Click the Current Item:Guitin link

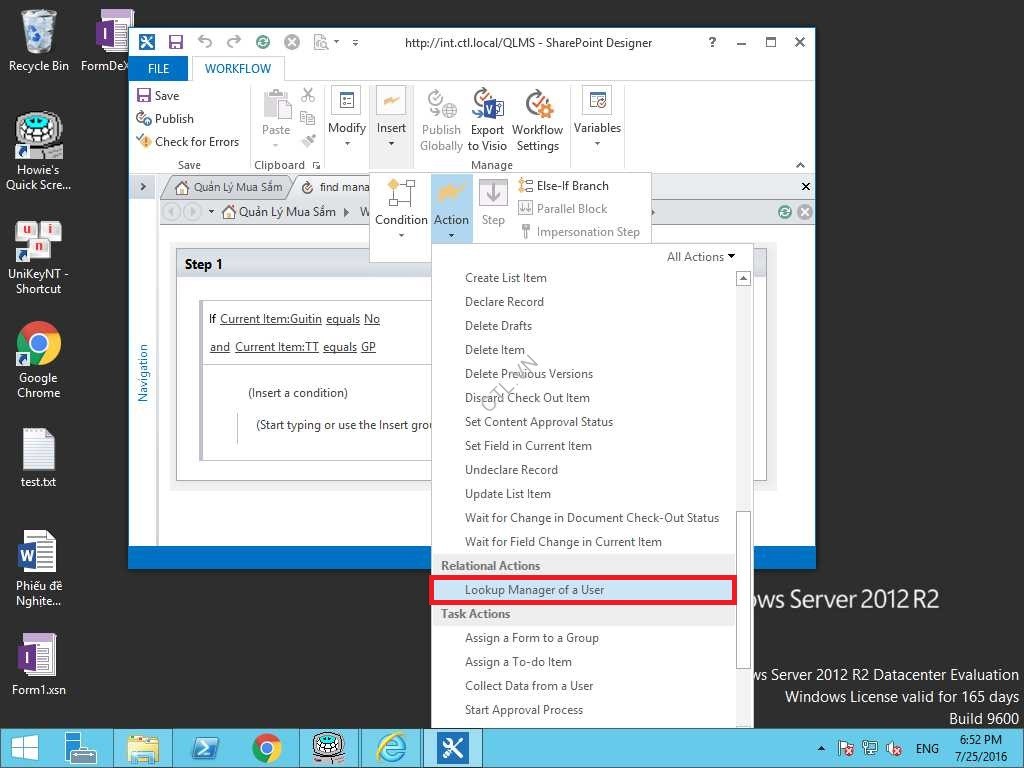(x=271, y=319)
